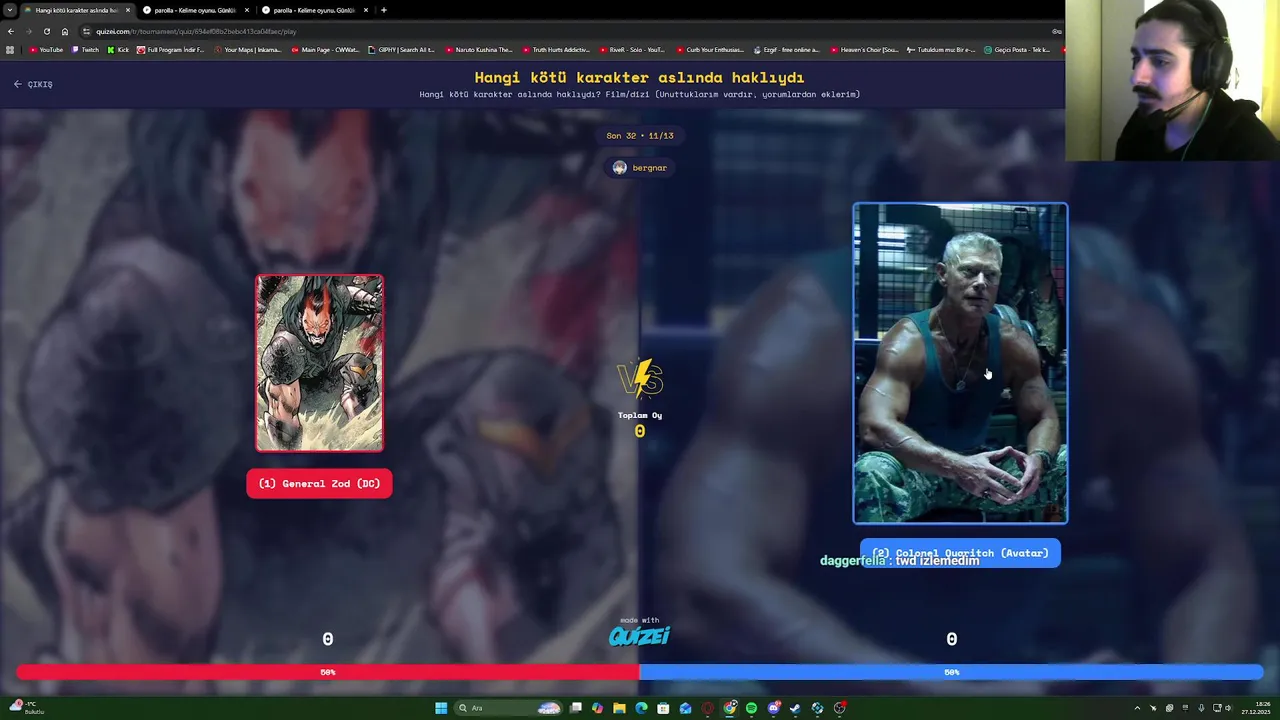Open a new browser tab
The height and width of the screenshot is (720, 1280).
pos(384,10)
